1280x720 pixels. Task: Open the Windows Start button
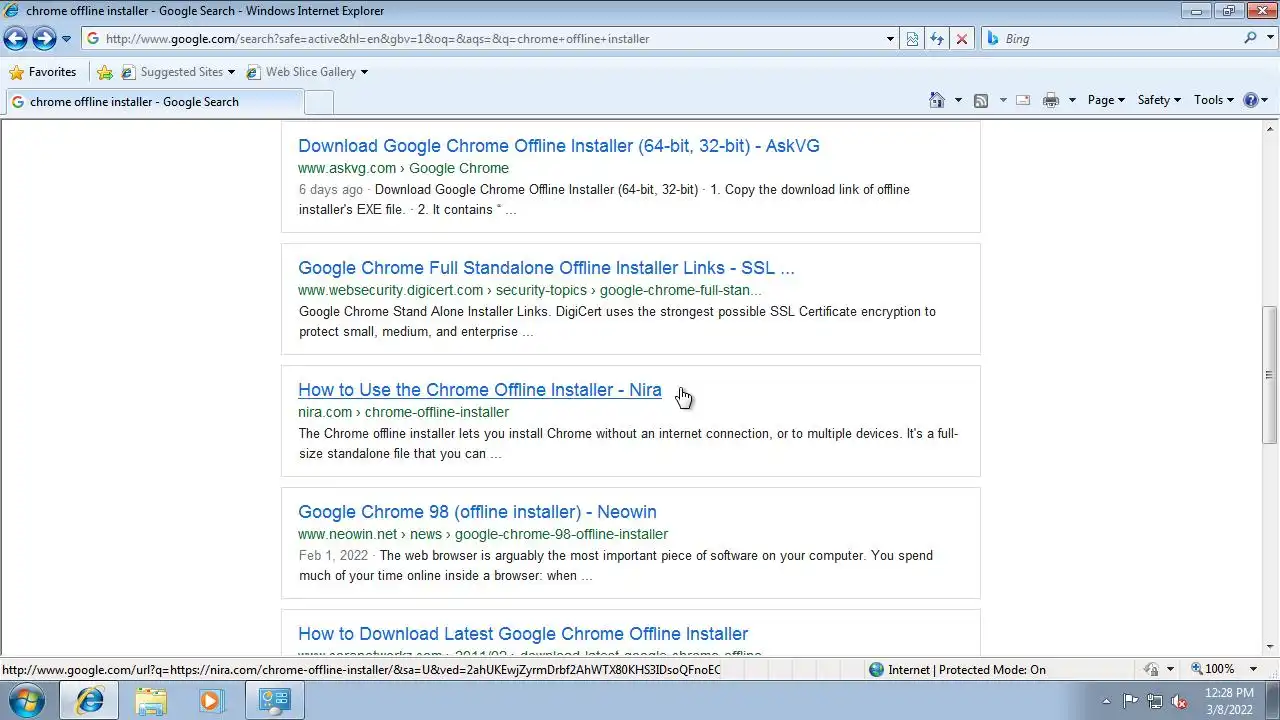pos(27,700)
